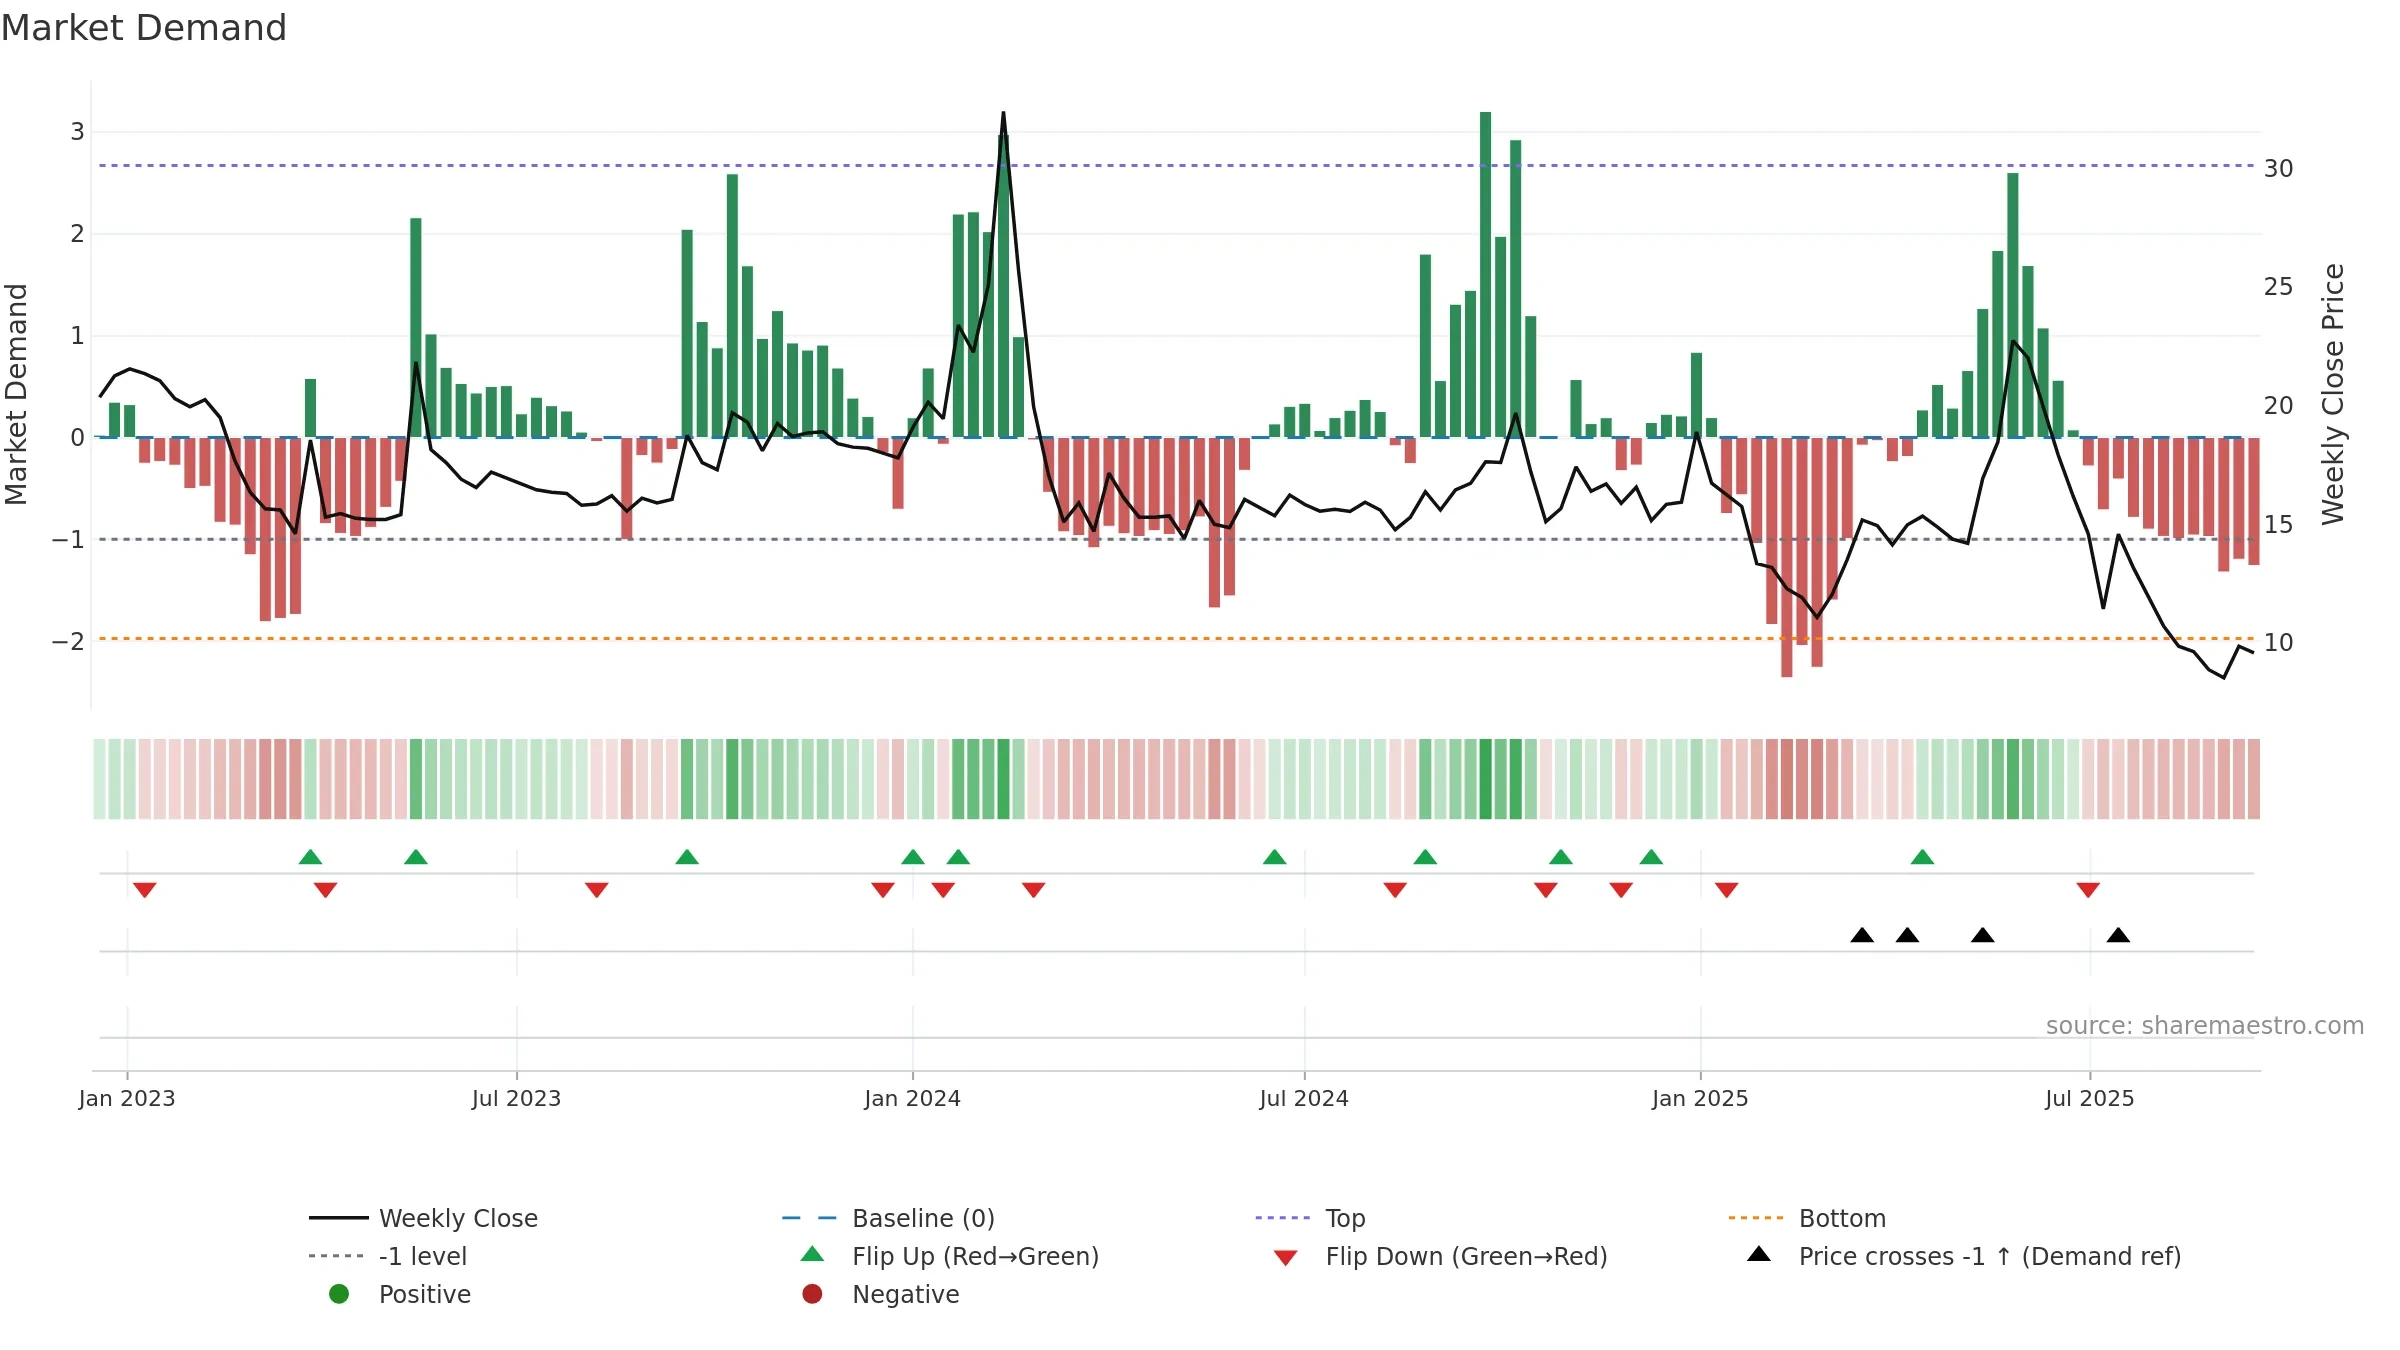
Task: Click the last green flip-up marker in 2025
Action: tap(1922, 857)
